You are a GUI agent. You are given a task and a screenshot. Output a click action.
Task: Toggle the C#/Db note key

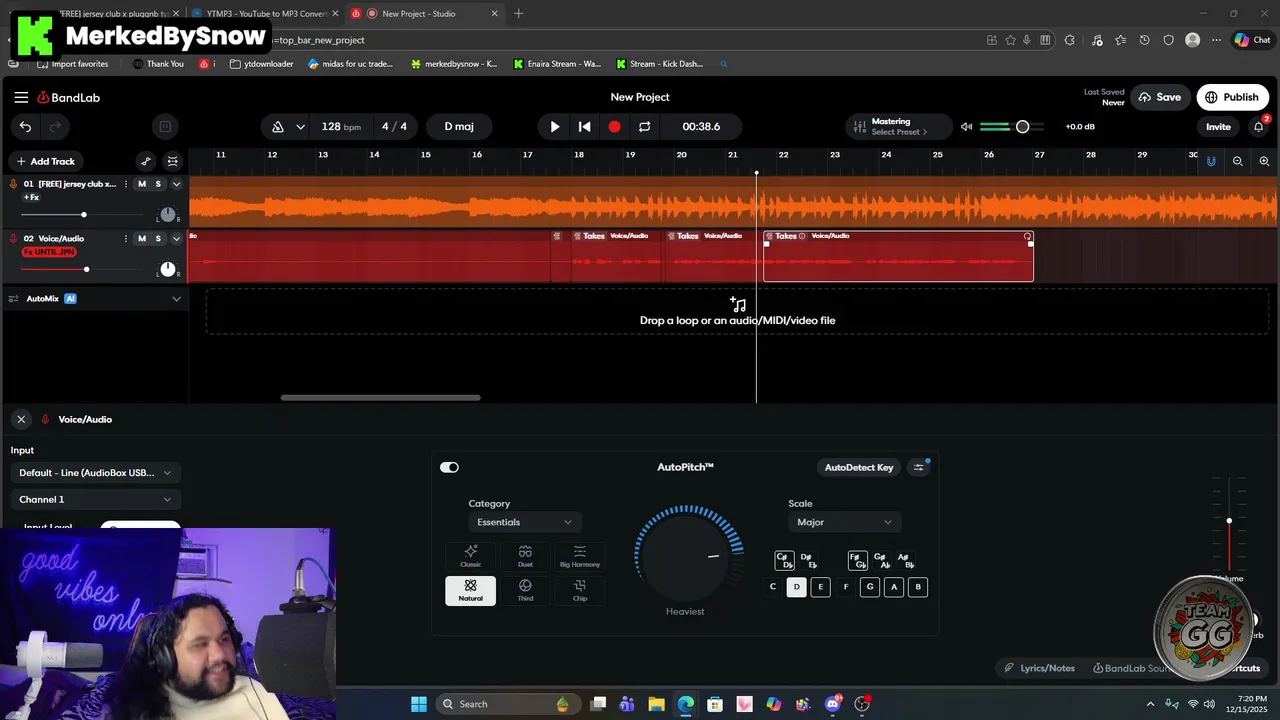pos(784,561)
